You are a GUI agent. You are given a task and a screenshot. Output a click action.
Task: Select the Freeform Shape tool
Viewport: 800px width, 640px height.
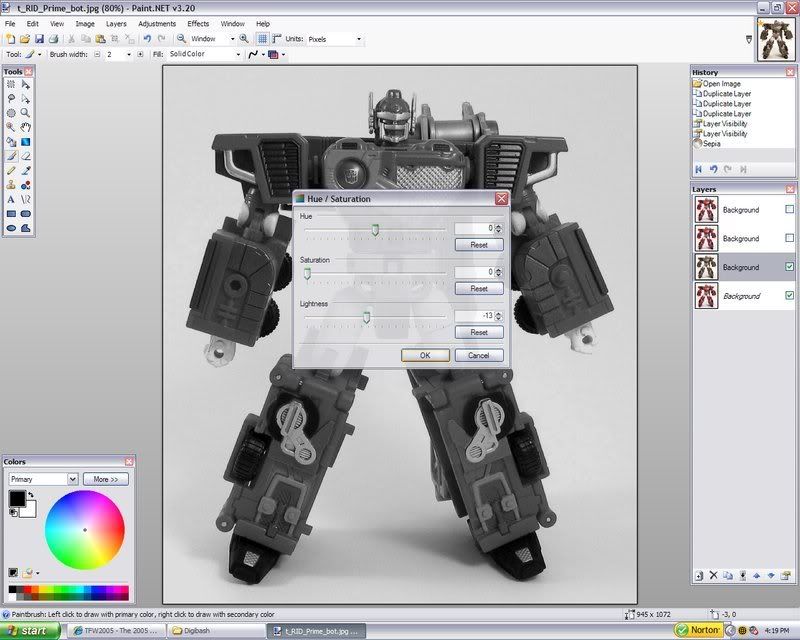(x=26, y=228)
